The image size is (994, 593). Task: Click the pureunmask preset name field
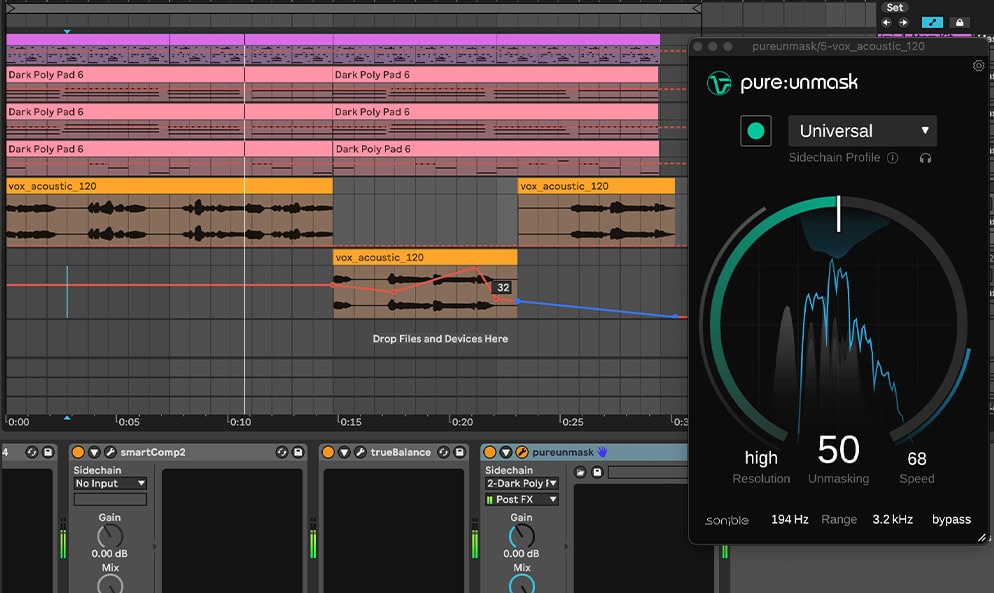point(648,472)
